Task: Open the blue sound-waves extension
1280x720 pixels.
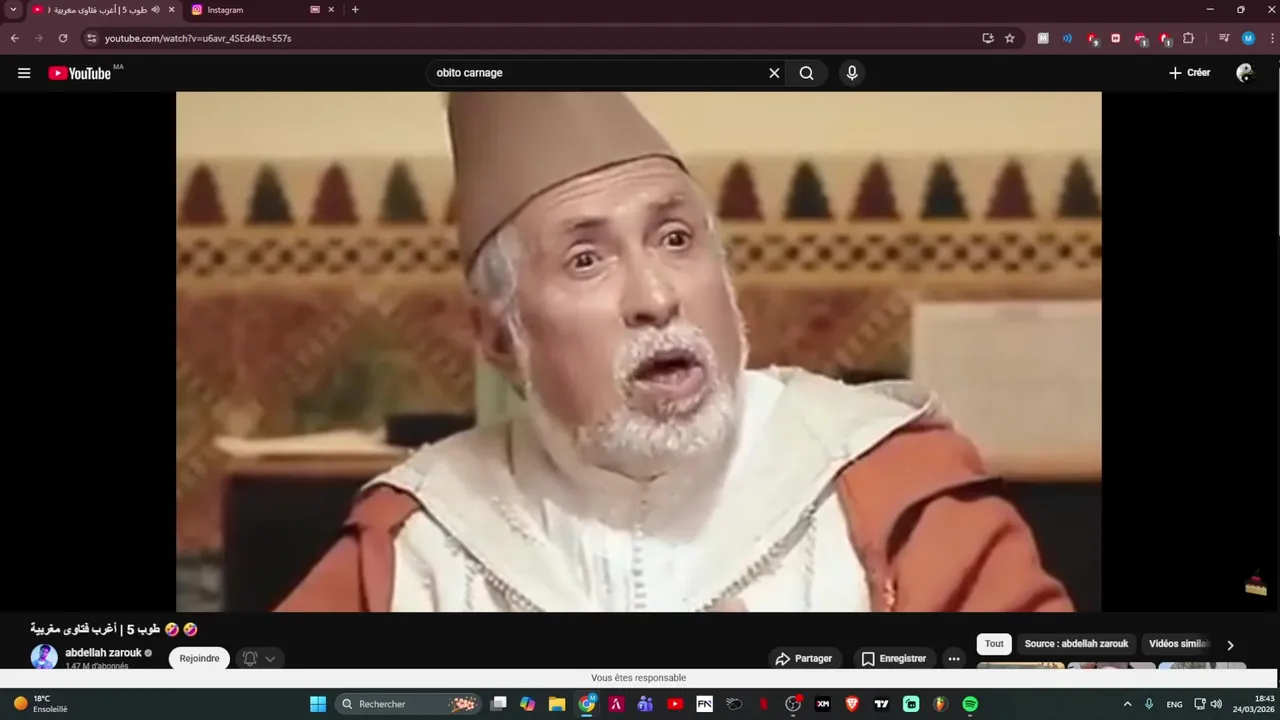Action: tap(1067, 38)
